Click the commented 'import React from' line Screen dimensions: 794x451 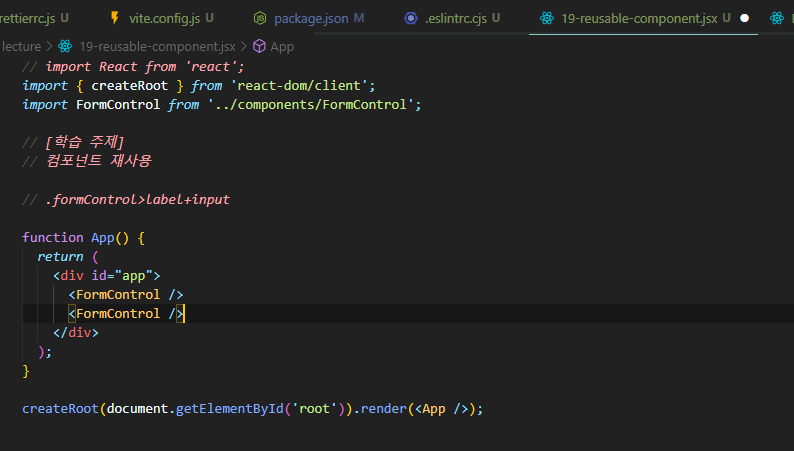coord(134,66)
